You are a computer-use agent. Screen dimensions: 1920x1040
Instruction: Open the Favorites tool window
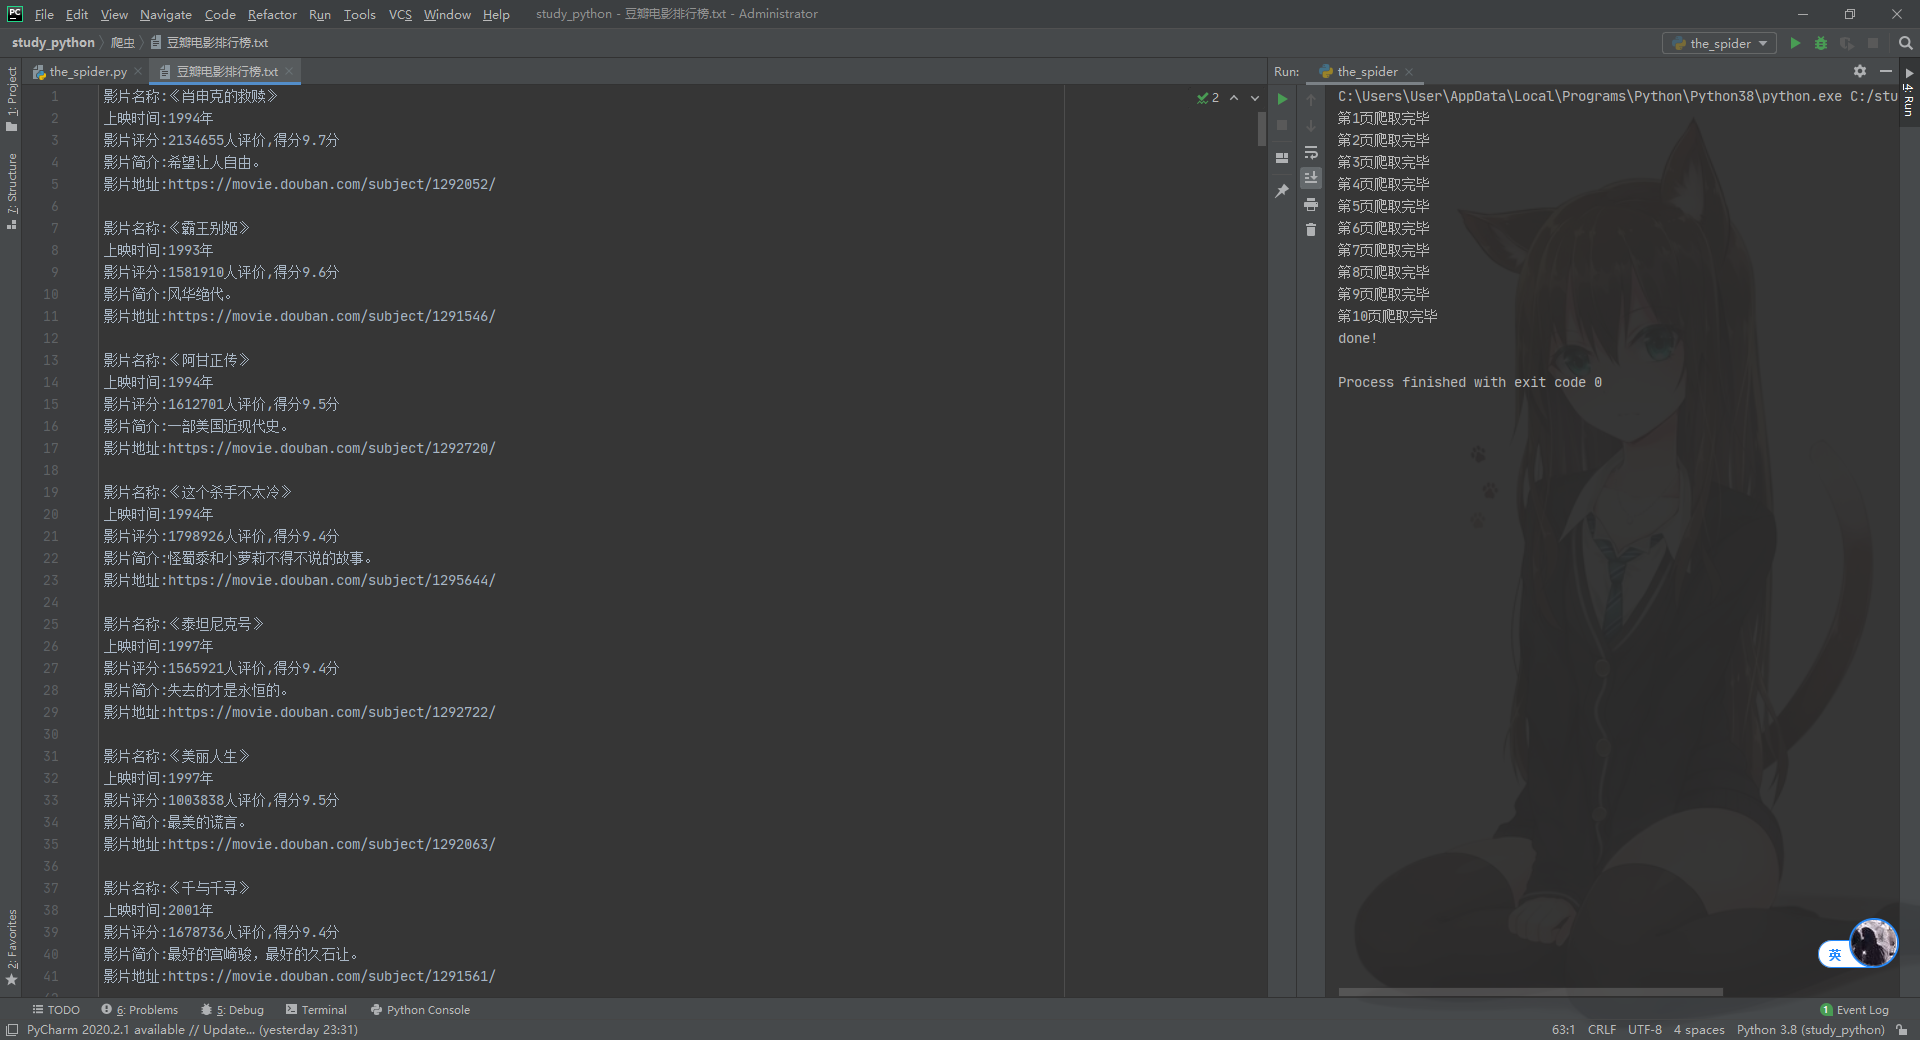(x=12, y=947)
